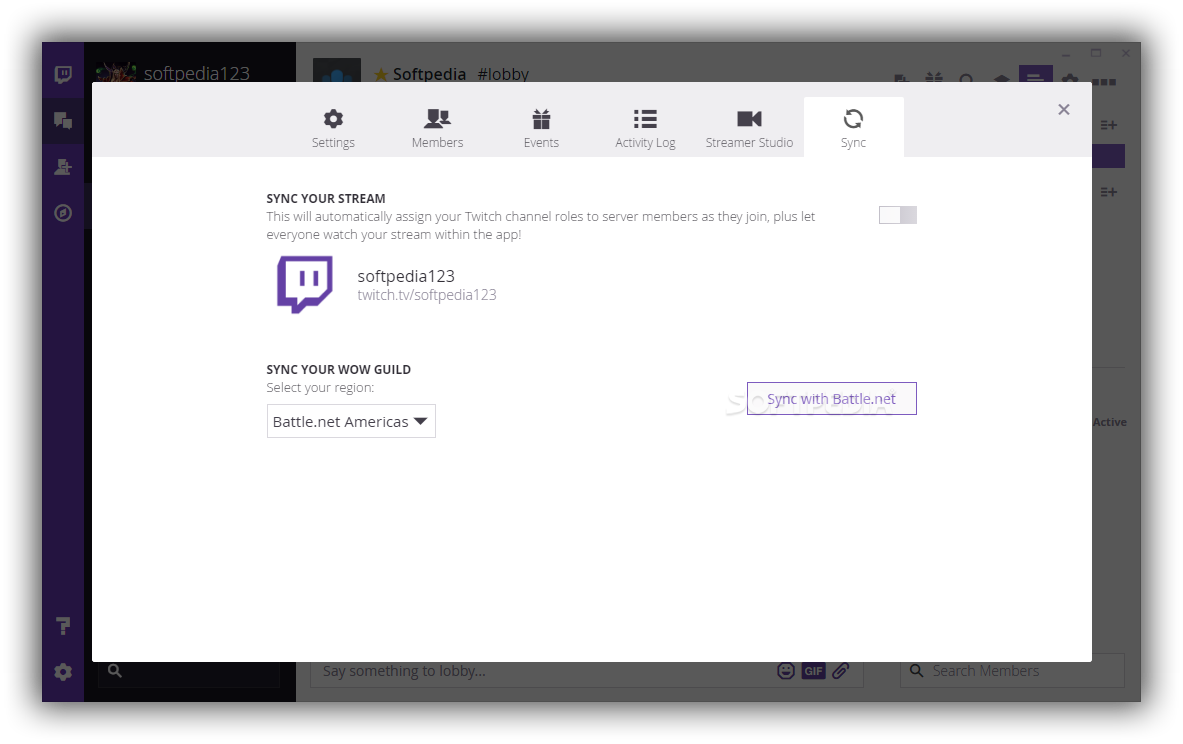Click the Sync Your WoW Guild heading
Image resolution: width=1183 pixels, height=744 pixels.
[339, 369]
